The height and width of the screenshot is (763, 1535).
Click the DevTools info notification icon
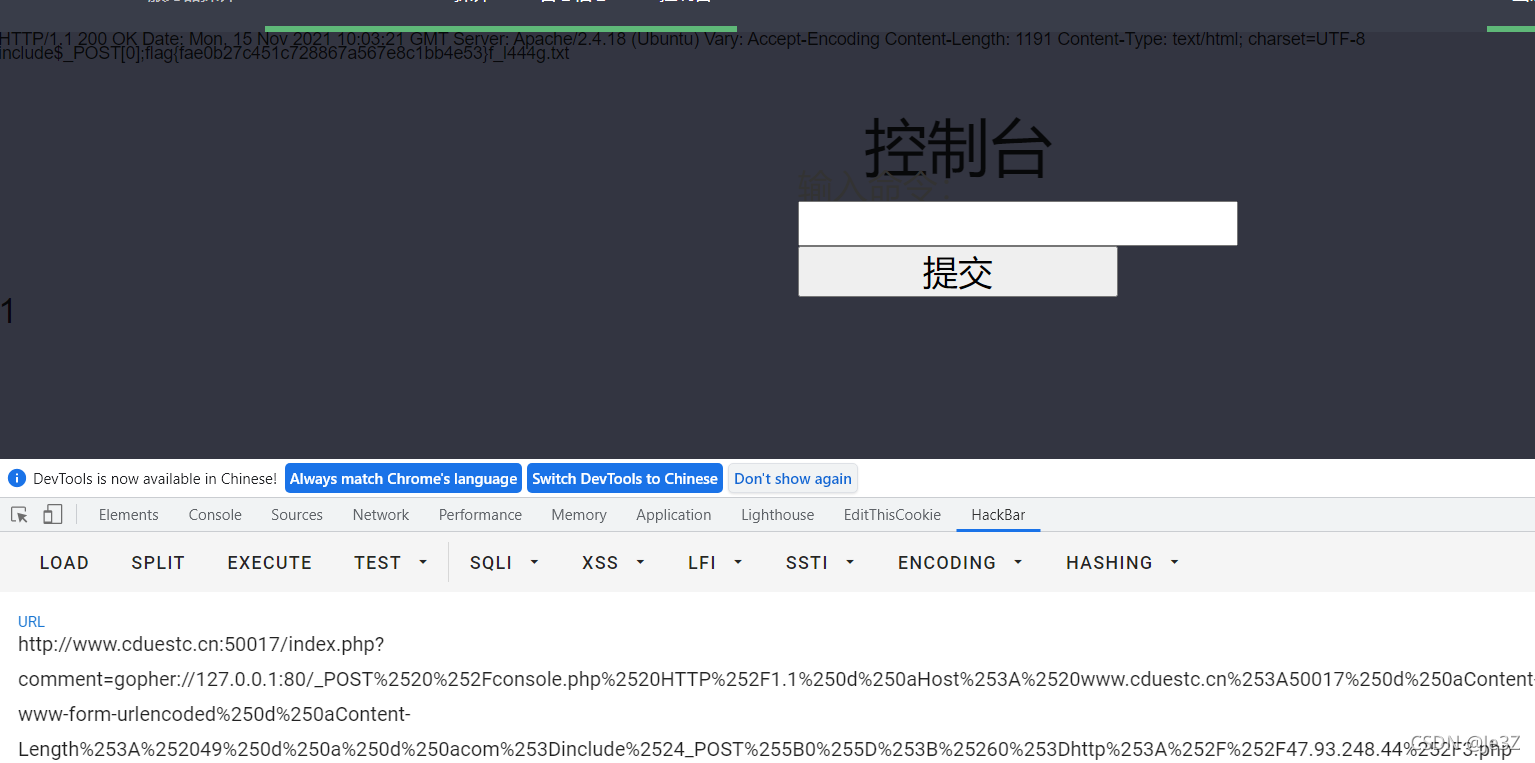coord(16,478)
